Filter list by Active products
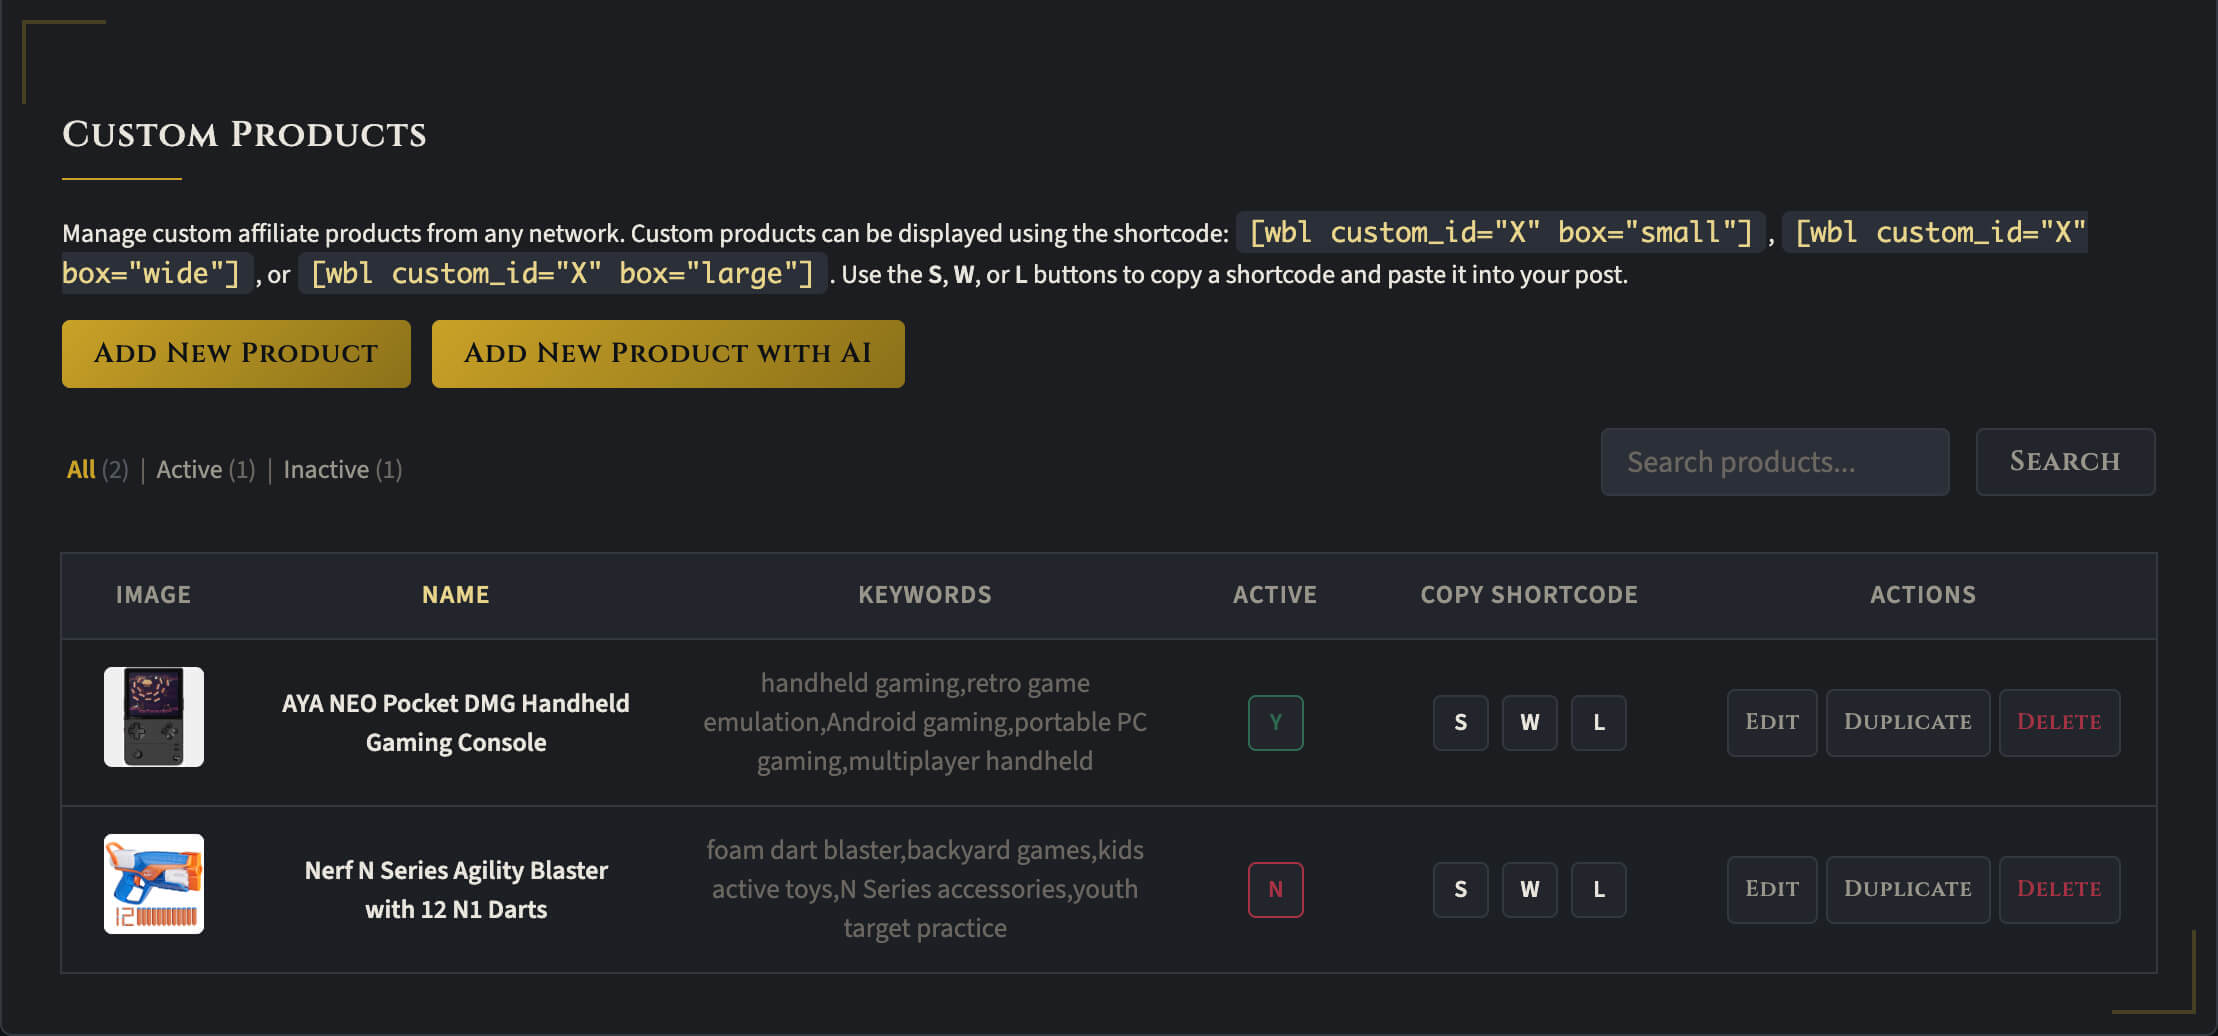 [189, 469]
